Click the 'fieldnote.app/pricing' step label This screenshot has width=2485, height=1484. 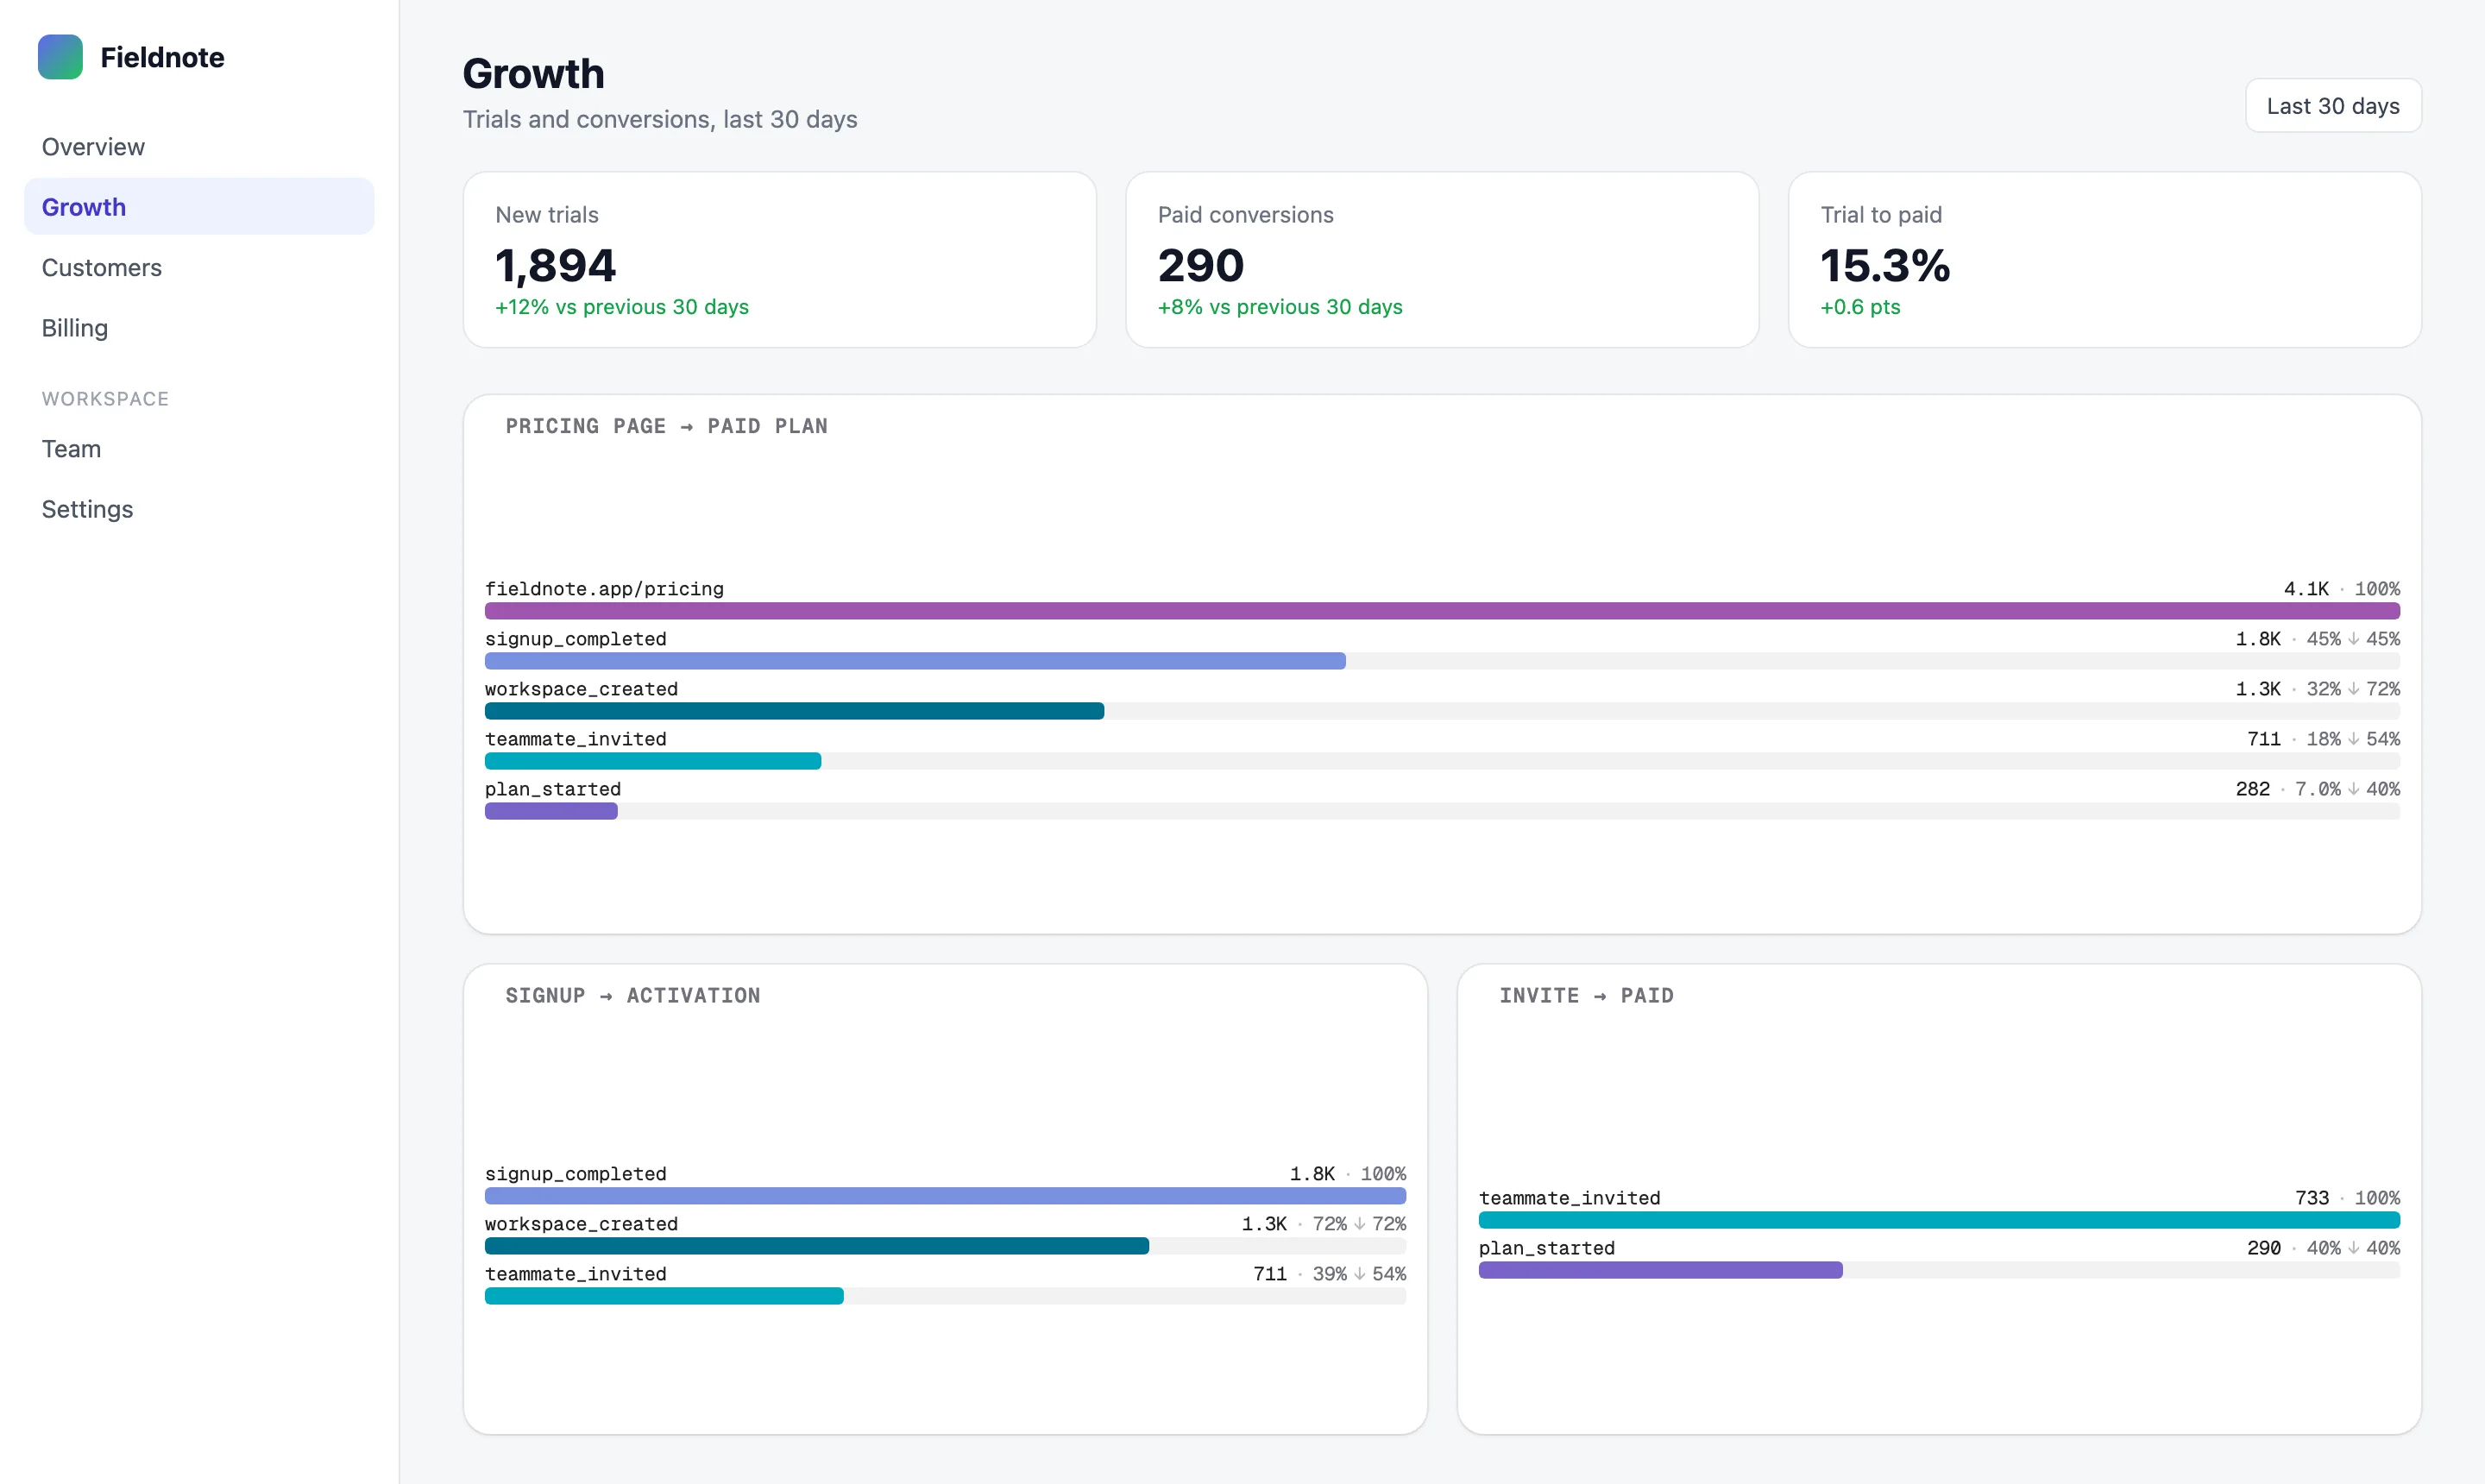point(604,589)
